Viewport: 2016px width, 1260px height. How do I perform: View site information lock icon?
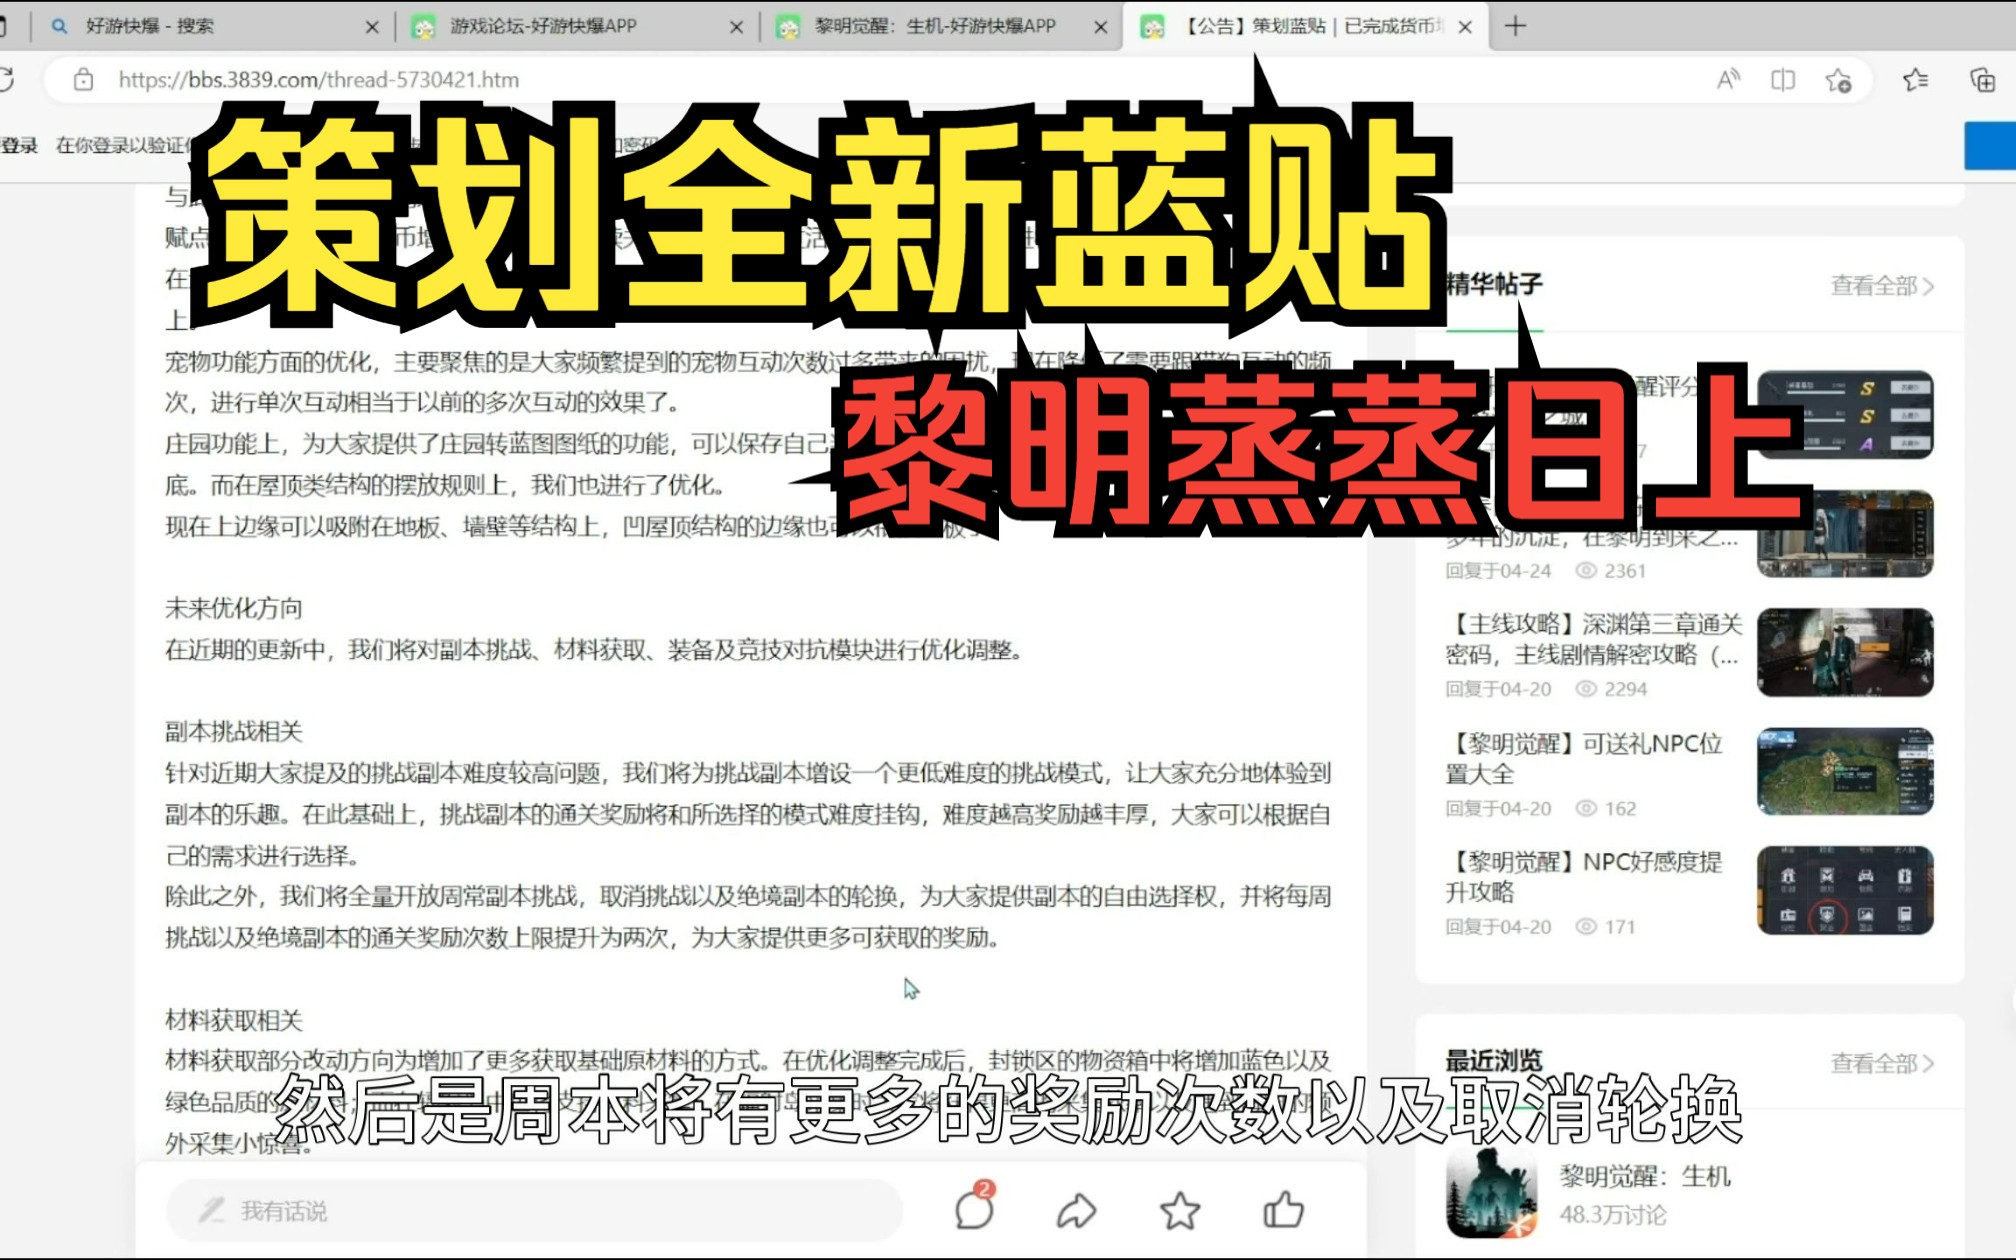pos(84,79)
